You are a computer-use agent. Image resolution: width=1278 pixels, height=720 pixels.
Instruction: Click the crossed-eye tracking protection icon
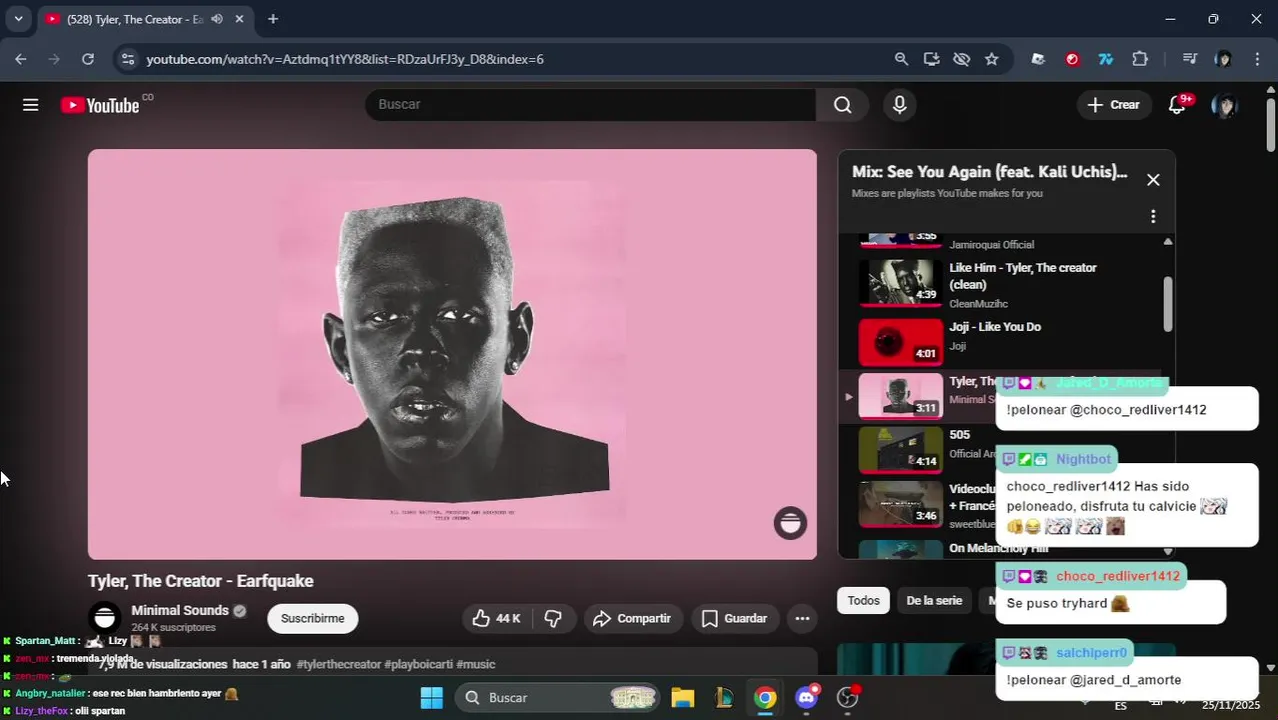961,59
